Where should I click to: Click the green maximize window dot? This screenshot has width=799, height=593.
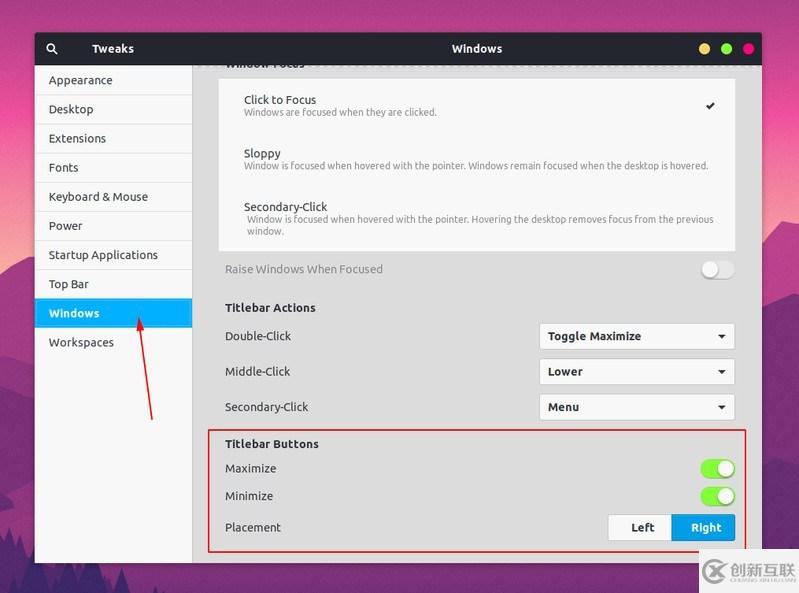click(726, 49)
